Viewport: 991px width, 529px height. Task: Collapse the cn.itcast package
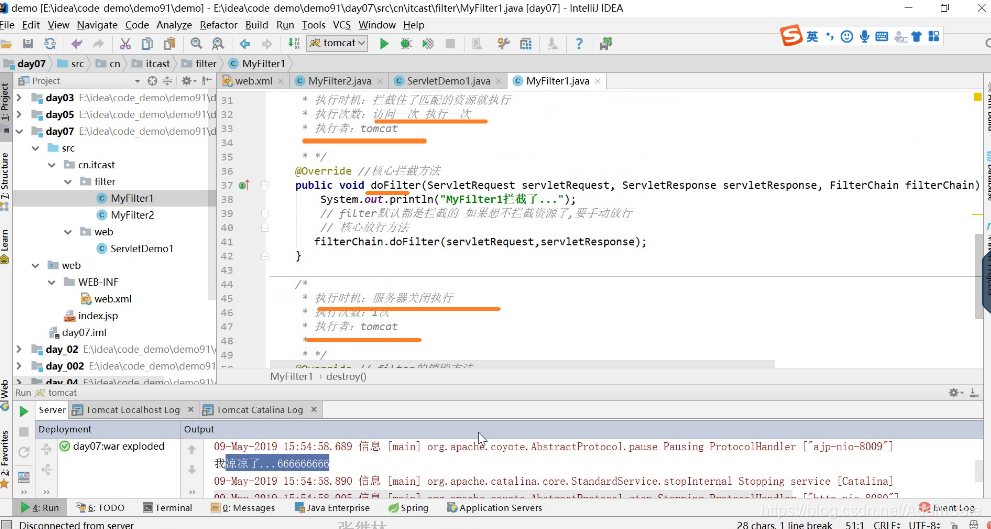pyautogui.click(x=52, y=165)
